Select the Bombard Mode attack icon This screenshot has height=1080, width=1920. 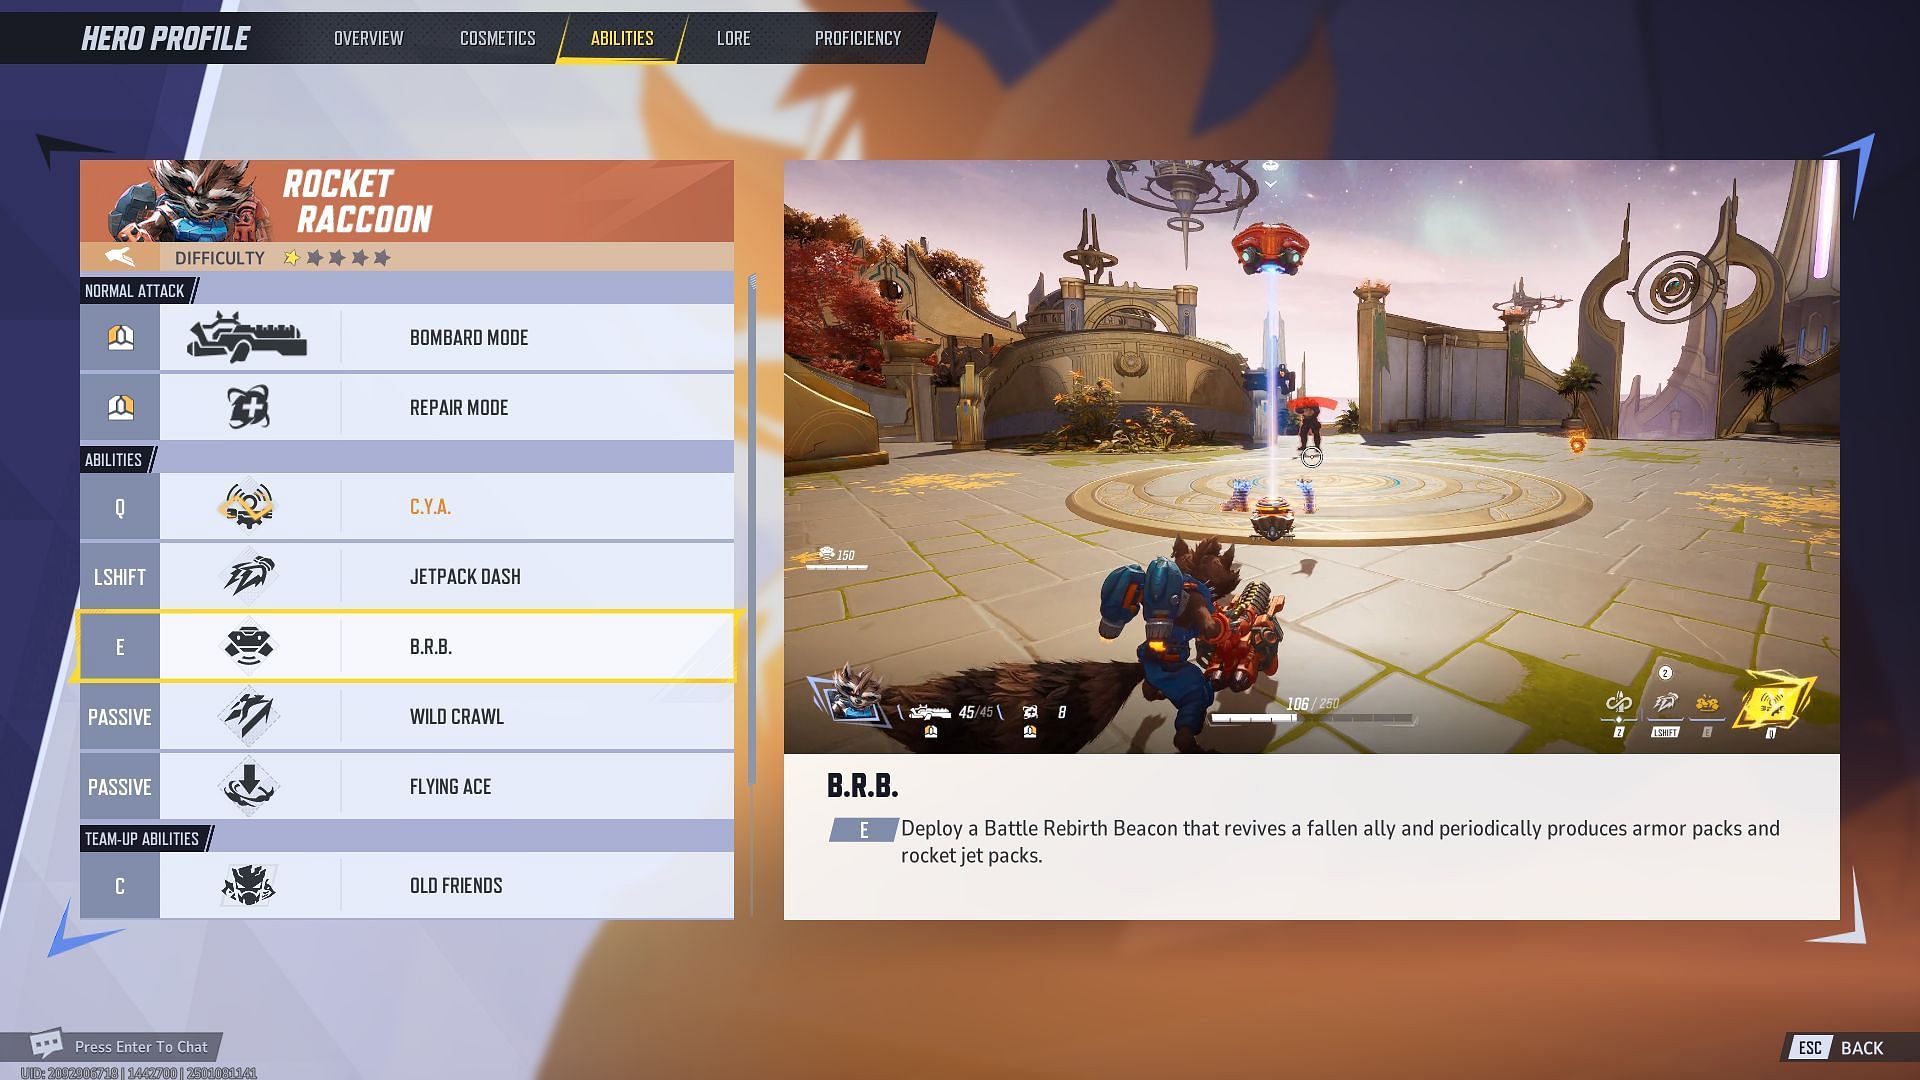click(247, 338)
